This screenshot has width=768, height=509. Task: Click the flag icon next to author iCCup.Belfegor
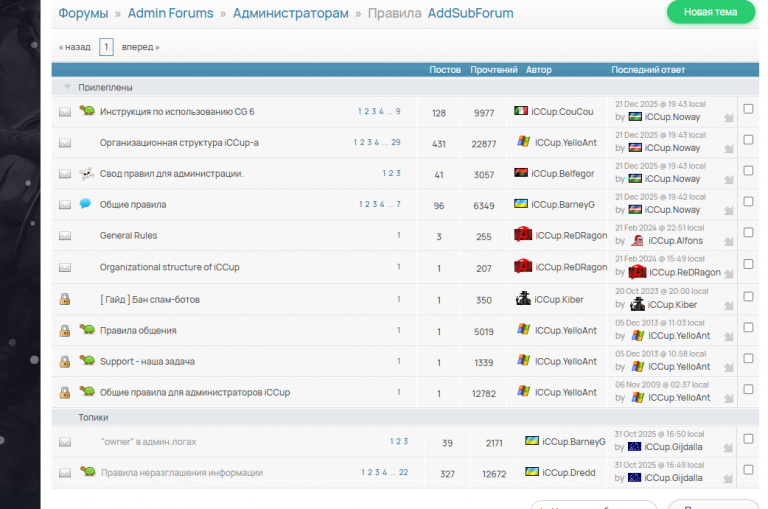(521, 172)
